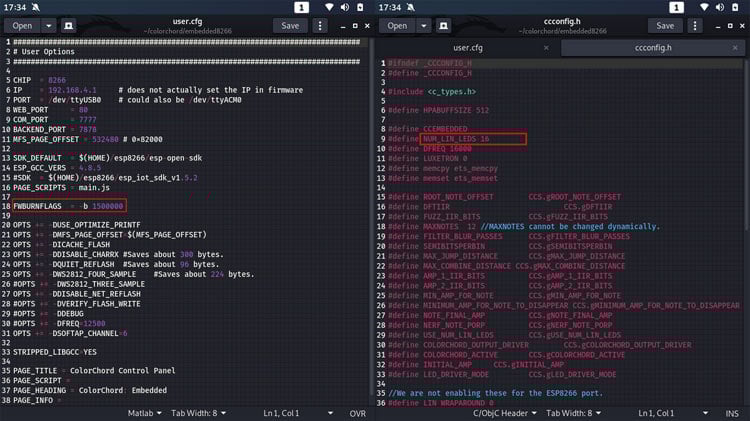The width and height of the screenshot is (750, 421).
Task: Click the new document icon in left editor
Action: [68, 25]
